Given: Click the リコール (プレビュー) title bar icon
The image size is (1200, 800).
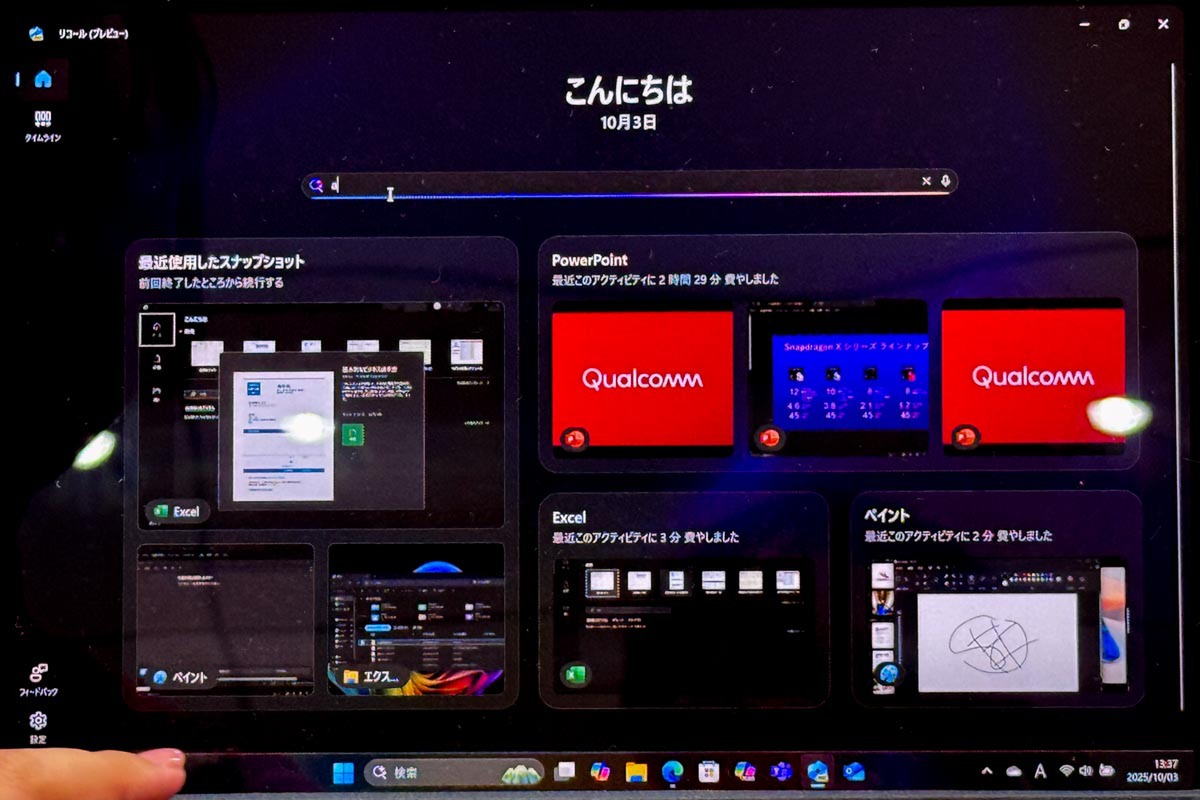Looking at the screenshot, I should (x=36, y=33).
